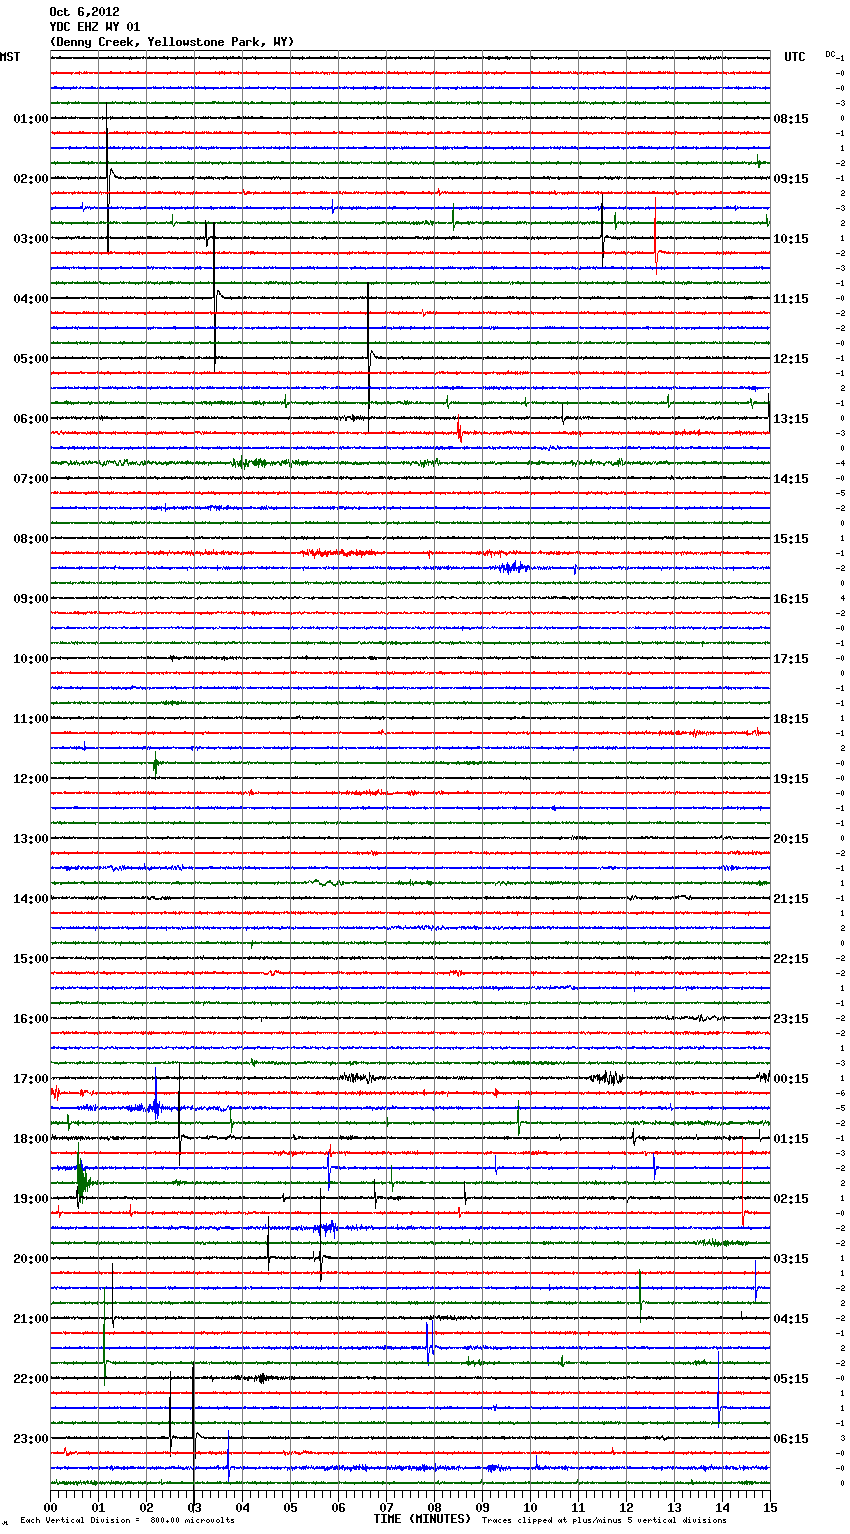The height and width of the screenshot is (1534, 850).
Task: Select the "22:15" UTC time label
Action: (791, 959)
